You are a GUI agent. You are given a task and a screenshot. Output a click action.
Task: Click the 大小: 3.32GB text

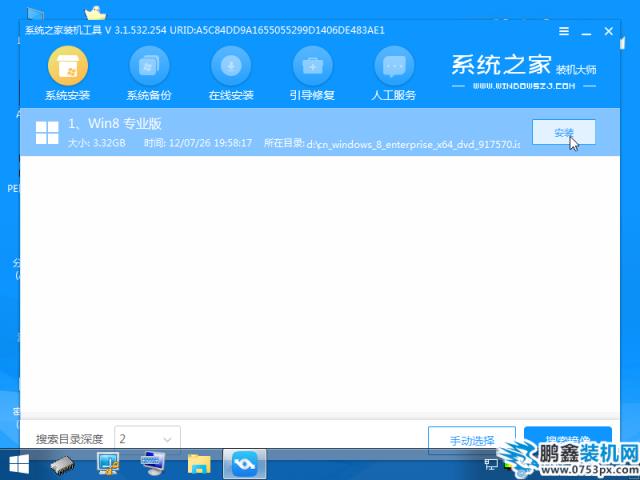coord(96,143)
